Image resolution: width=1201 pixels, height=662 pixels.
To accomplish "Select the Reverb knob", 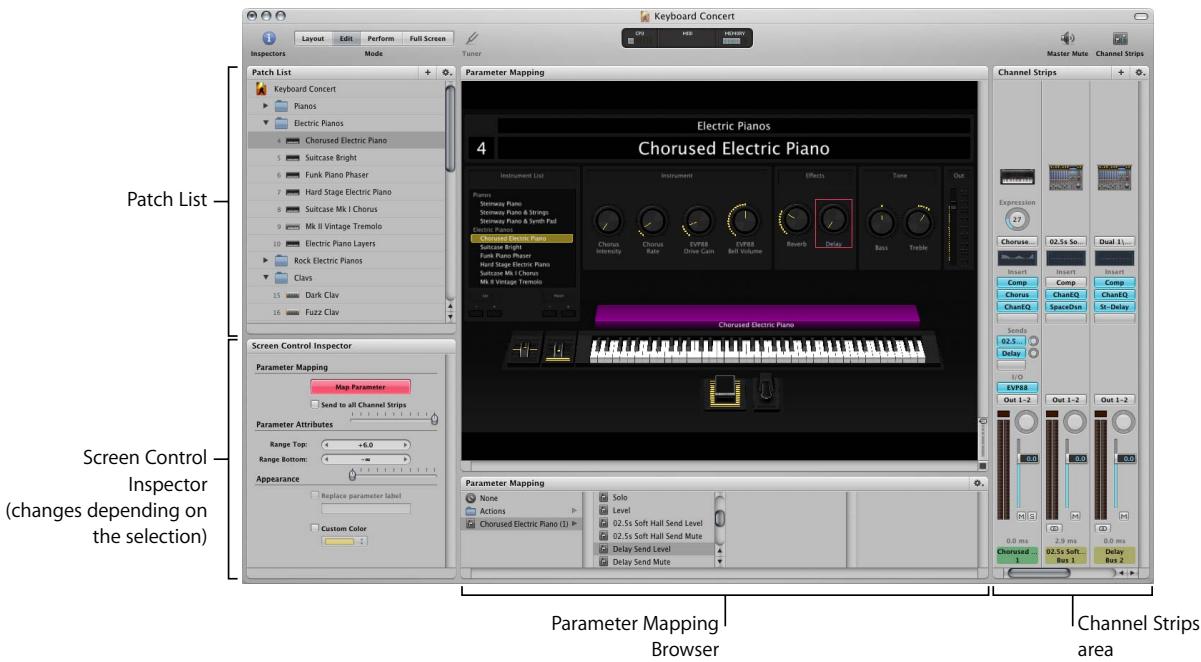I will click(794, 219).
